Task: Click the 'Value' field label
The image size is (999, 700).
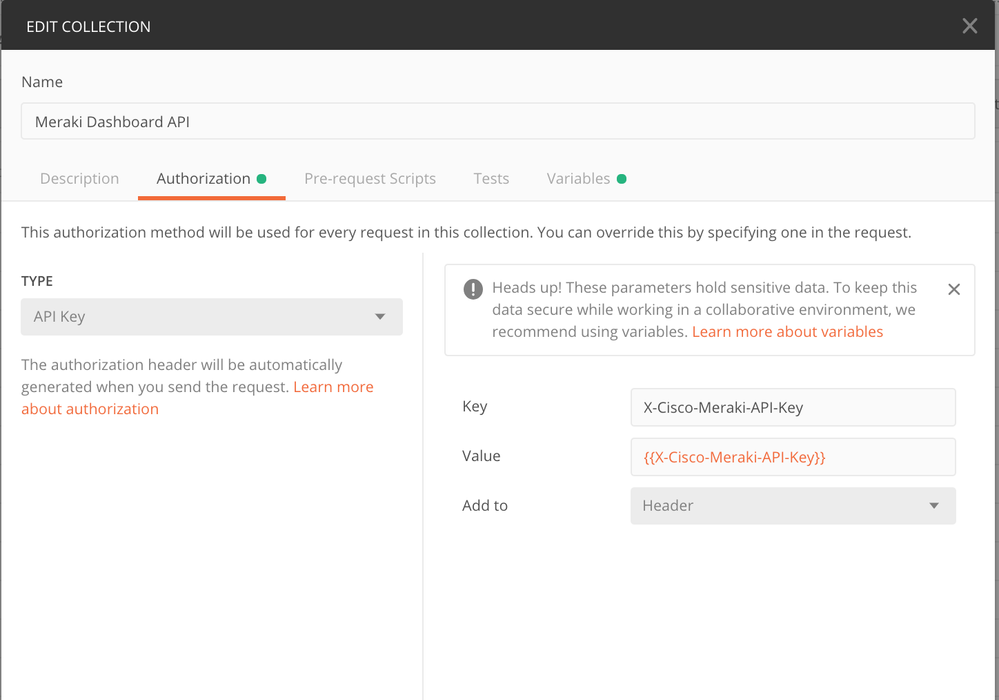Action: coord(481,456)
